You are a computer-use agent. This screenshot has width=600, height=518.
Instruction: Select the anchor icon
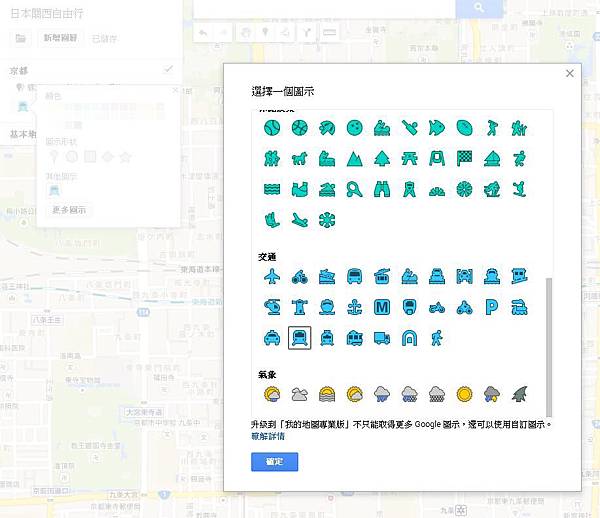355,307
